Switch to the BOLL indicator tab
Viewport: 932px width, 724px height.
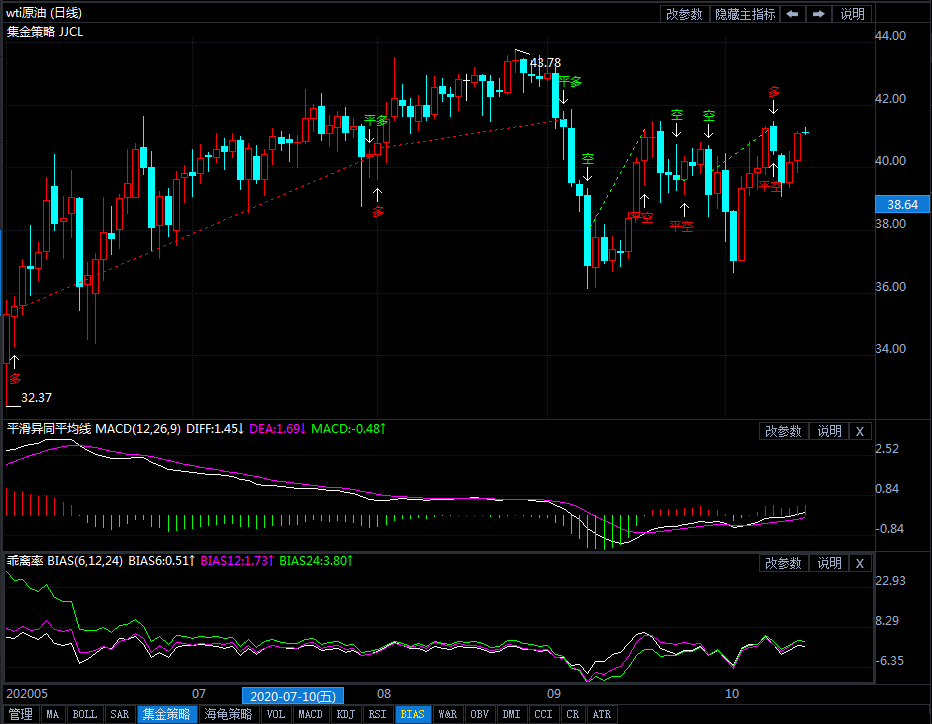(85, 715)
